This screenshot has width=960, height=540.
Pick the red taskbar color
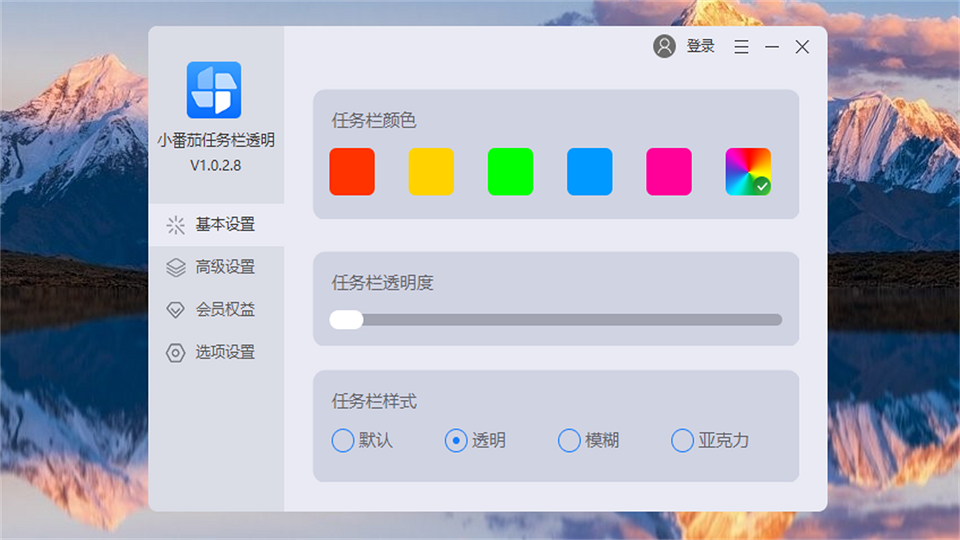pyautogui.click(x=352, y=171)
